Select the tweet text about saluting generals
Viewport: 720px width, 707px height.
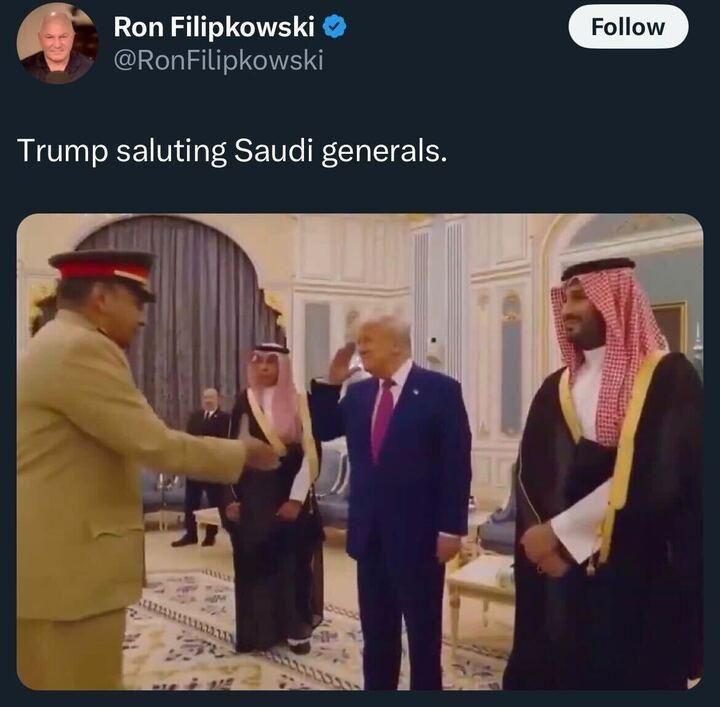click(x=232, y=151)
